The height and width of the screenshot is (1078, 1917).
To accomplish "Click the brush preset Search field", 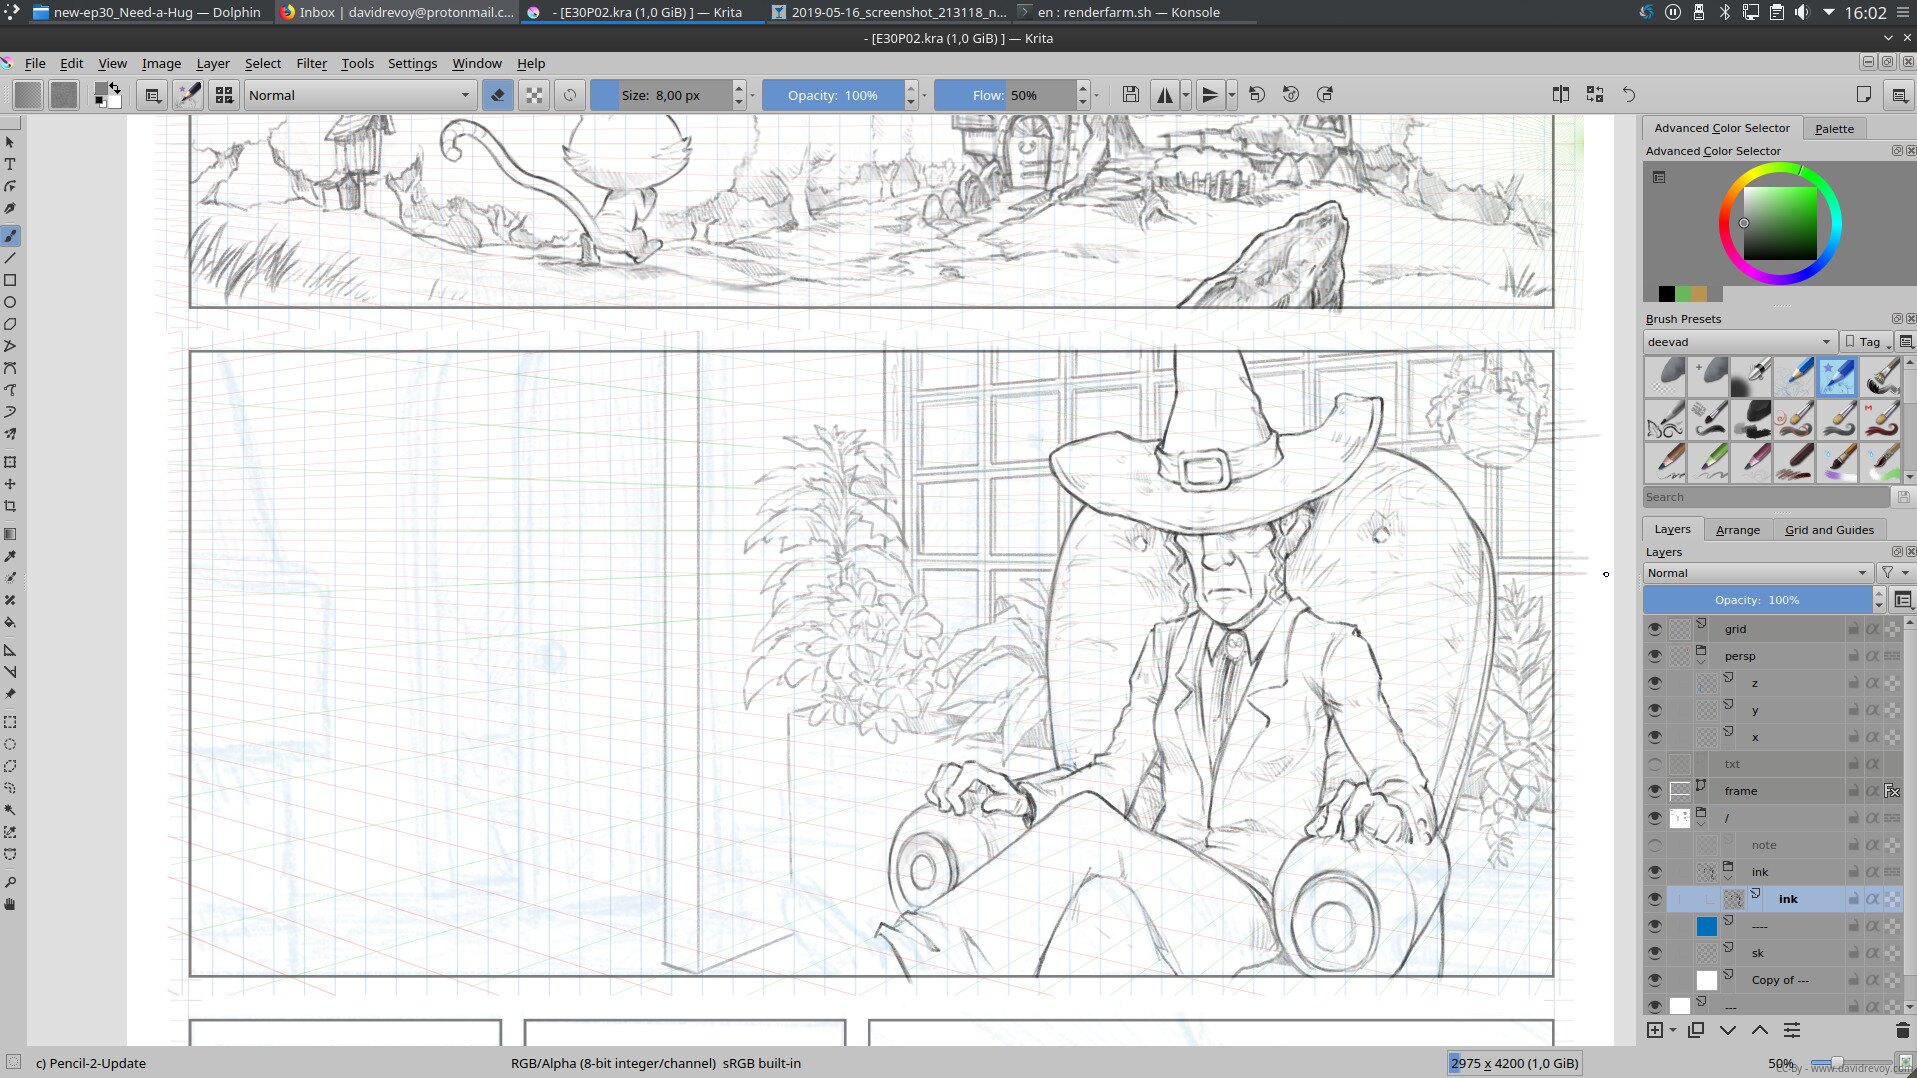I will 1765,497.
